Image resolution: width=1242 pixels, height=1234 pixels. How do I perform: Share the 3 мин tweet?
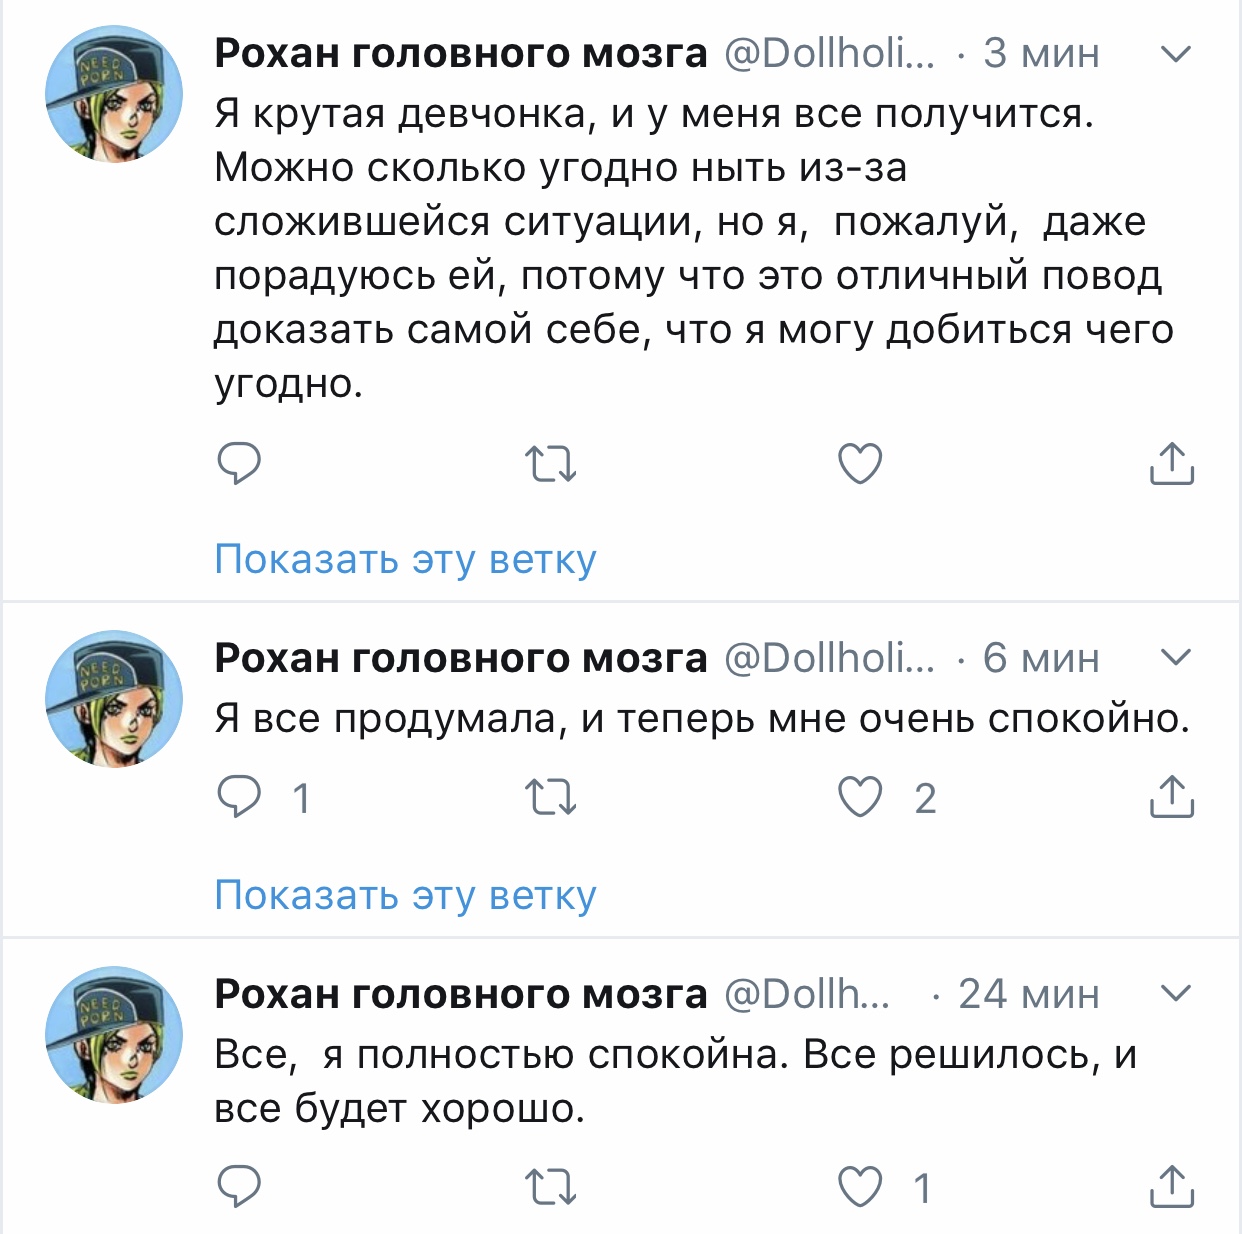pyautogui.click(x=1172, y=464)
